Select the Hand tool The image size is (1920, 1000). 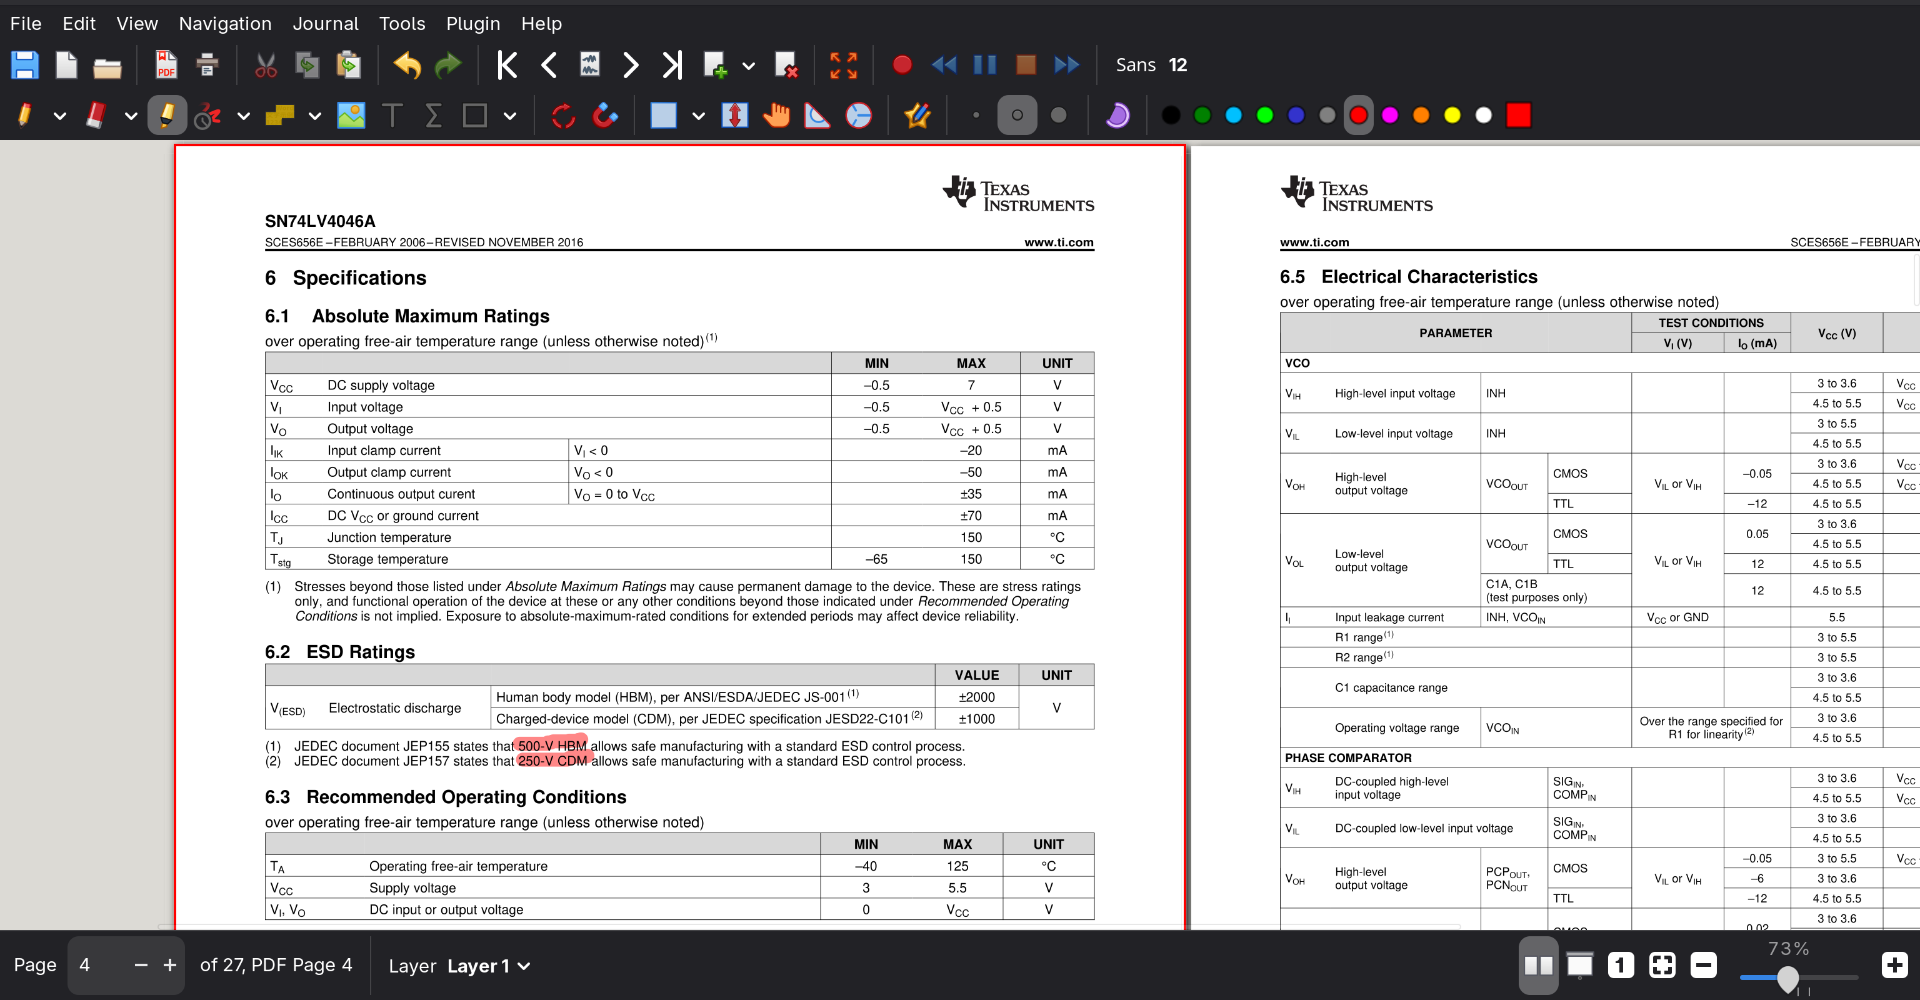(x=776, y=116)
